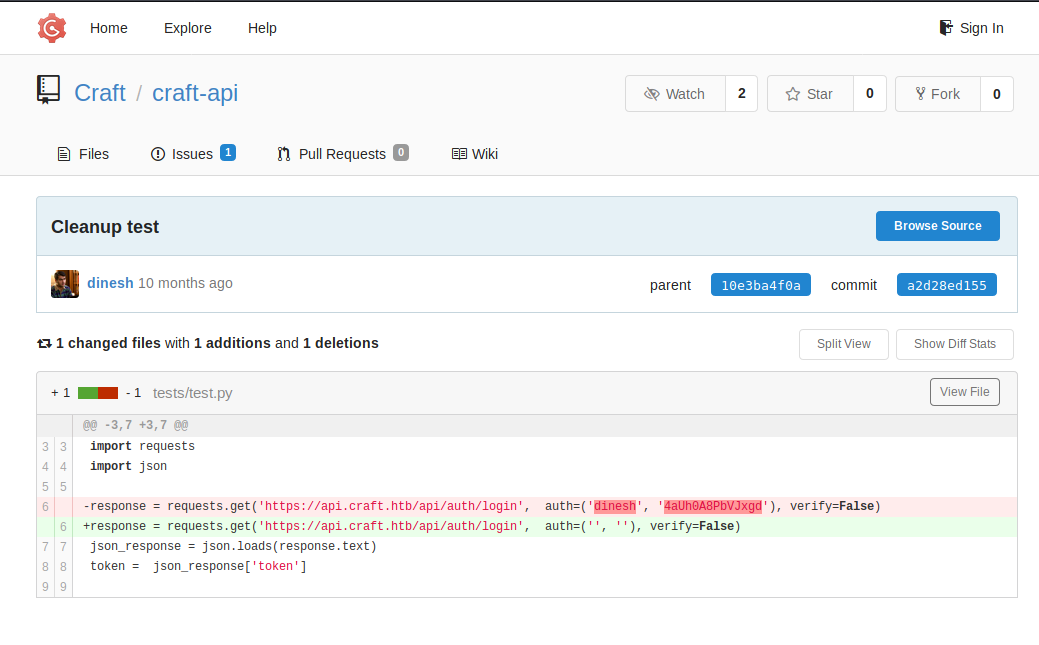This screenshot has height=645, width=1039.
Task: Click the Craft owner link
Action: tap(100, 93)
